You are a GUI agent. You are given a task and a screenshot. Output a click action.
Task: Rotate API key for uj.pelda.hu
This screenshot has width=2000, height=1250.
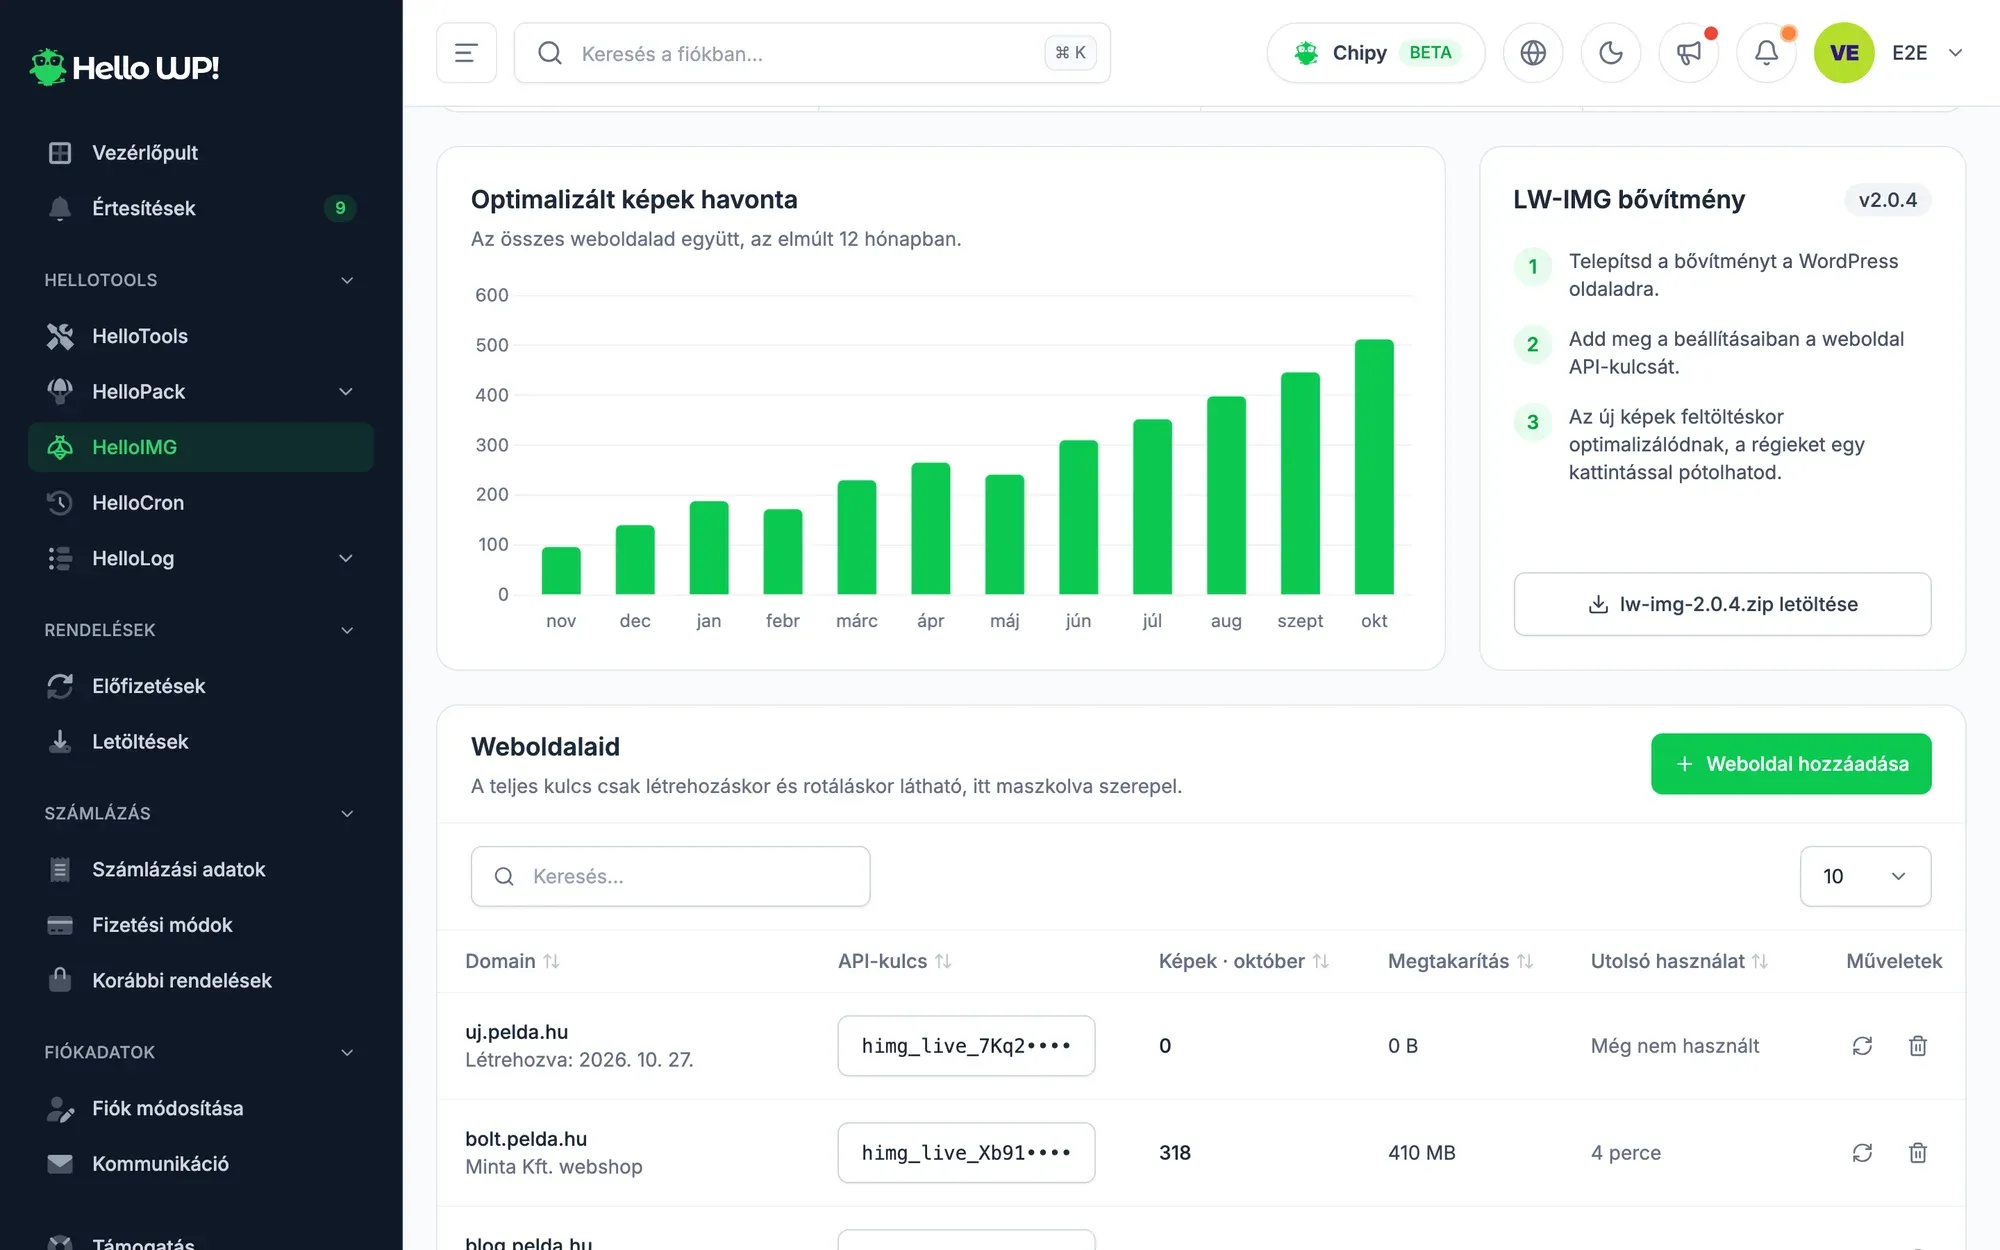point(1862,1046)
